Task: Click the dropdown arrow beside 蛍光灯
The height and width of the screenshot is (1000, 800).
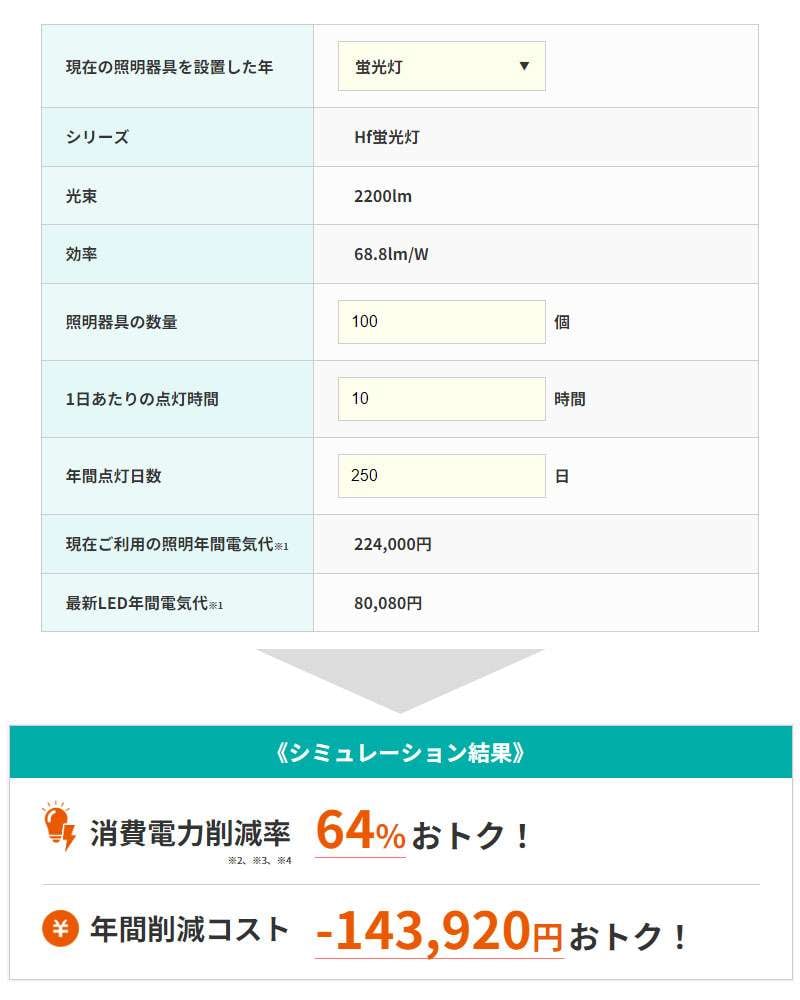Action: (x=524, y=66)
